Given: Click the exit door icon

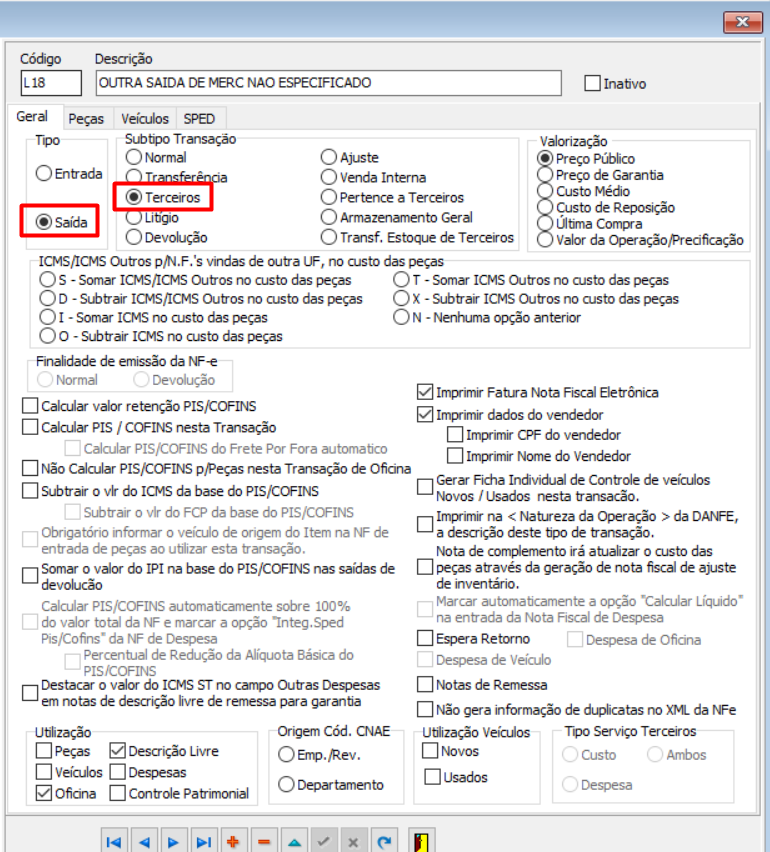Looking at the screenshot, I should click(421, 842).
